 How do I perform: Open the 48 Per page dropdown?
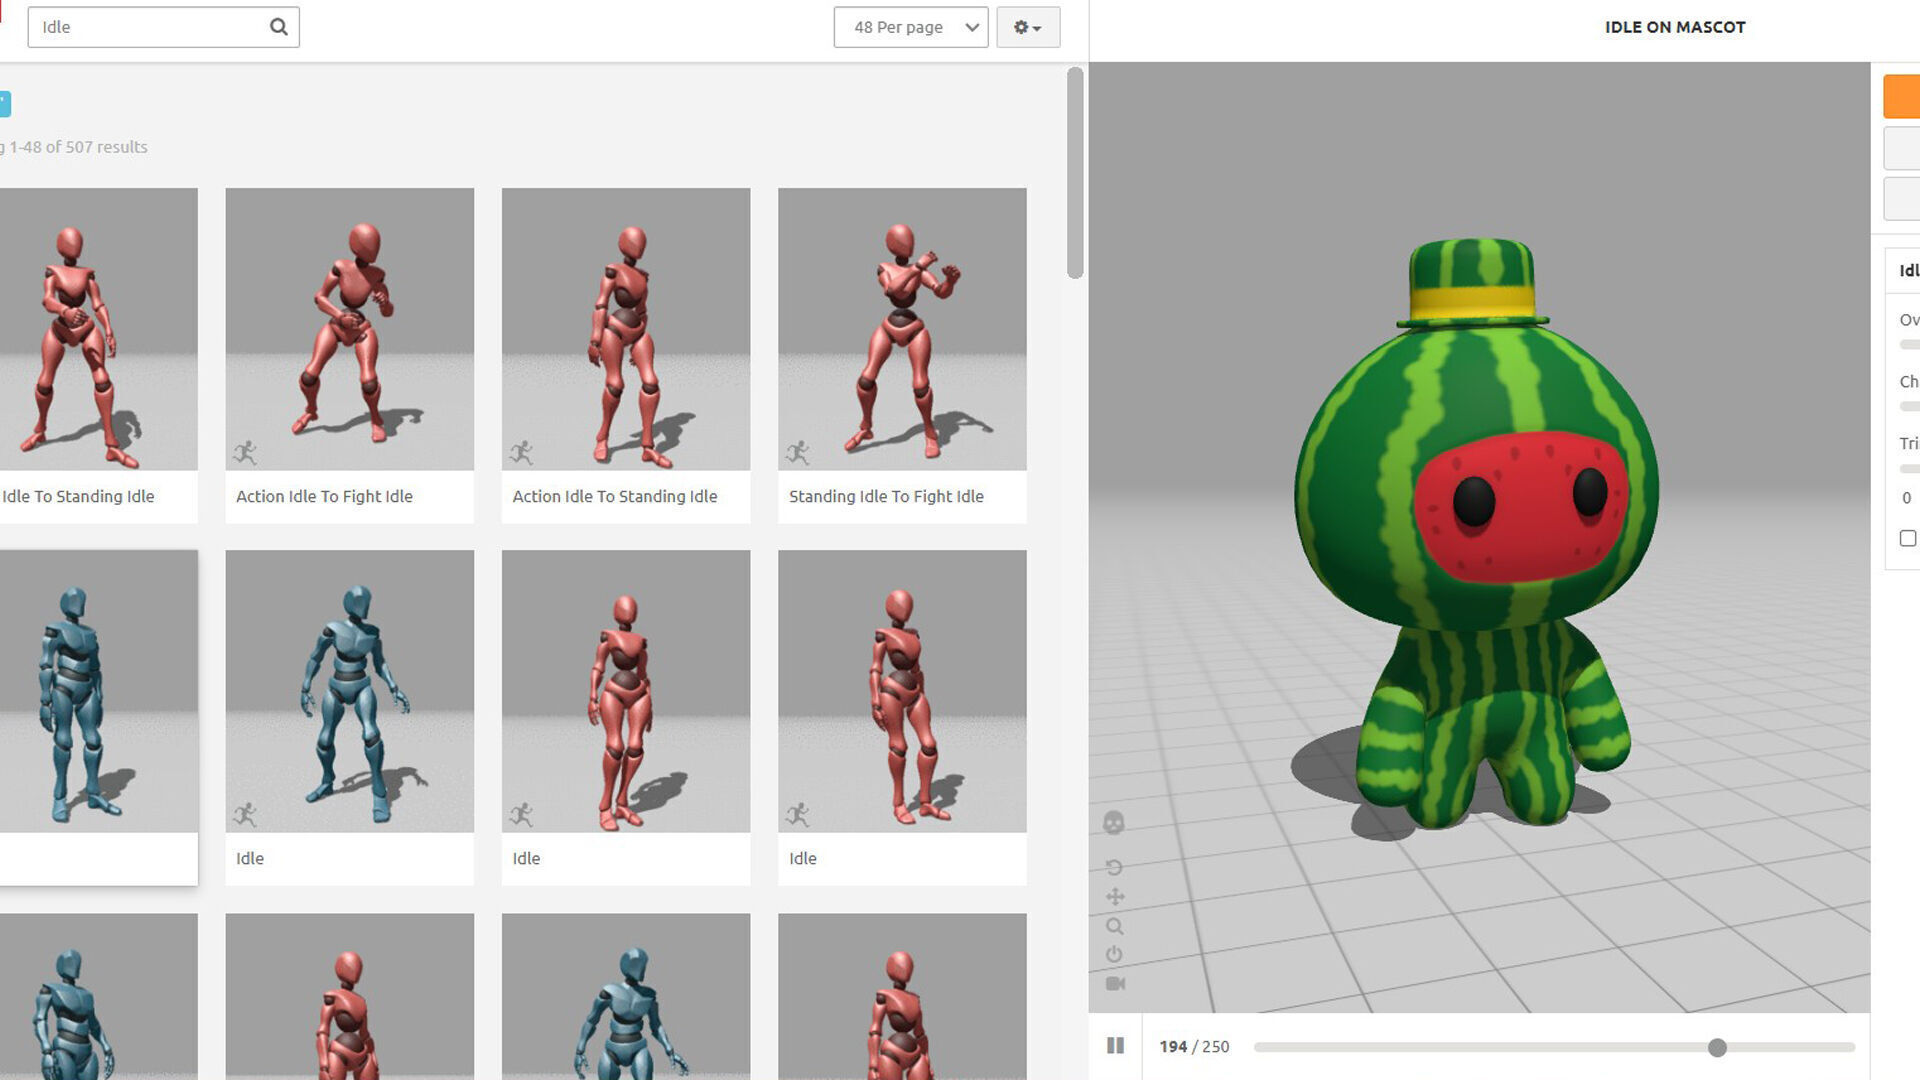[x=911, y=27]
